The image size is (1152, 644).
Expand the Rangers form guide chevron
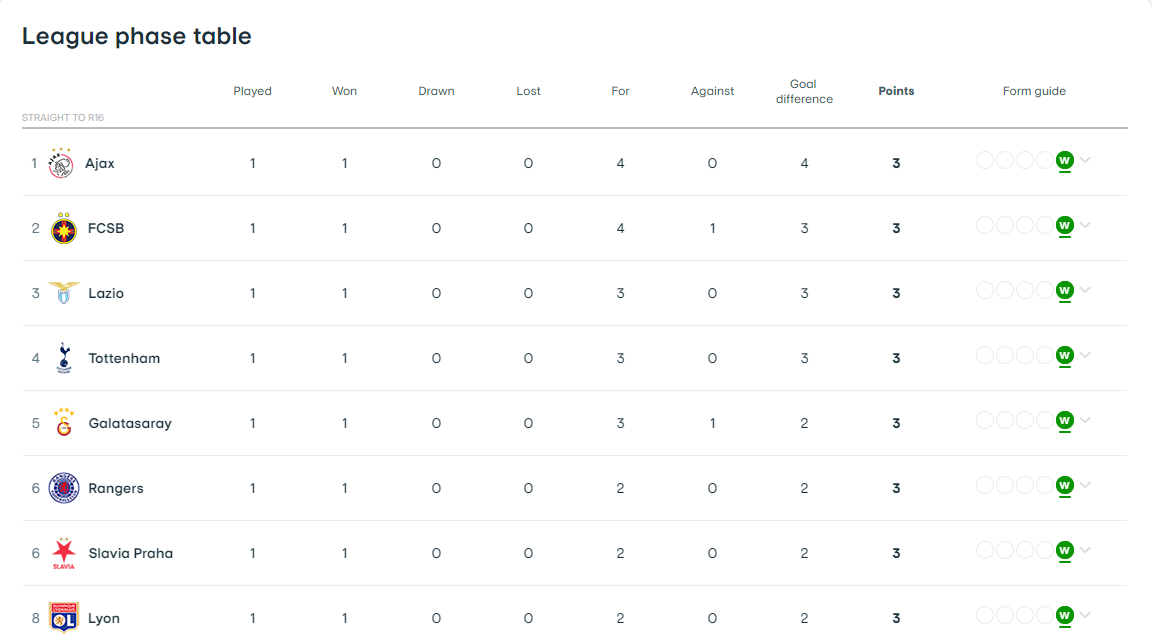point(1085,485)
